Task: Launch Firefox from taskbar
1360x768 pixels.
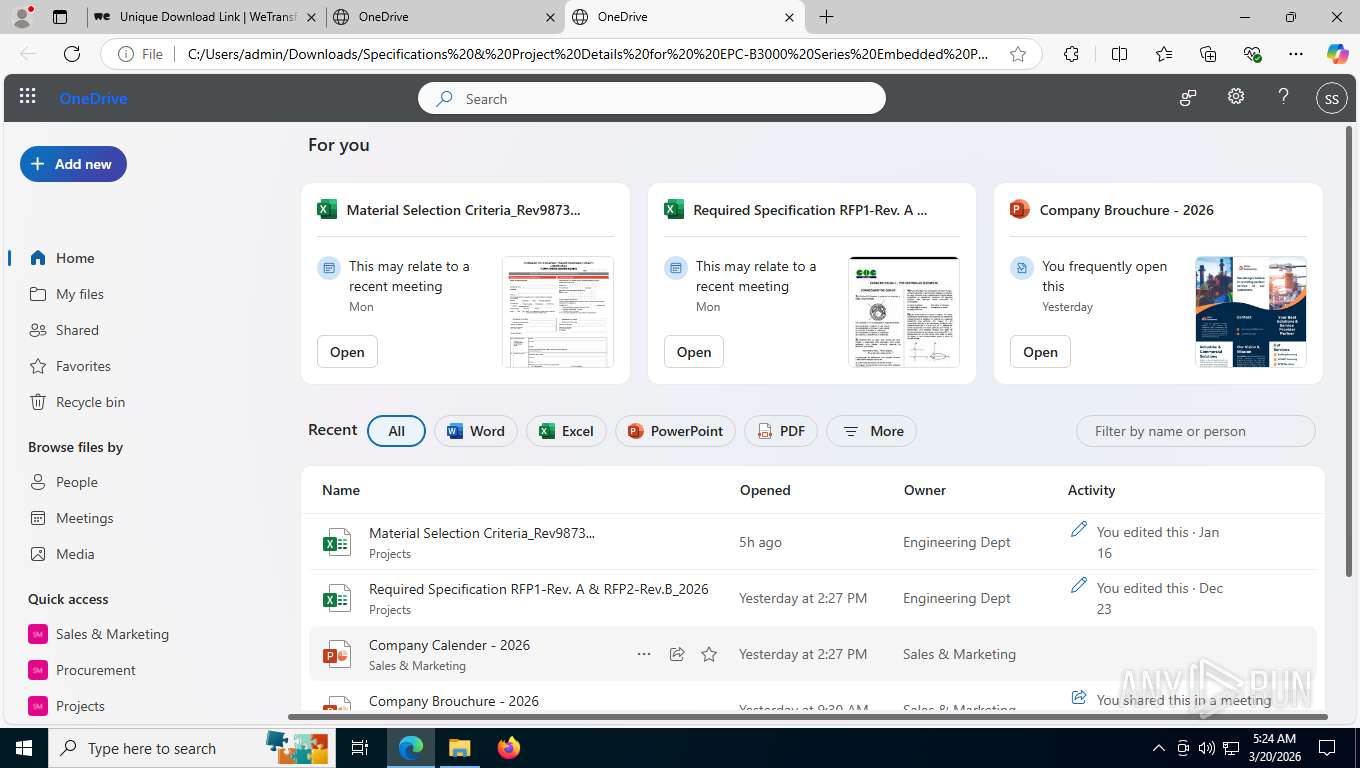Action: (509, 748)
